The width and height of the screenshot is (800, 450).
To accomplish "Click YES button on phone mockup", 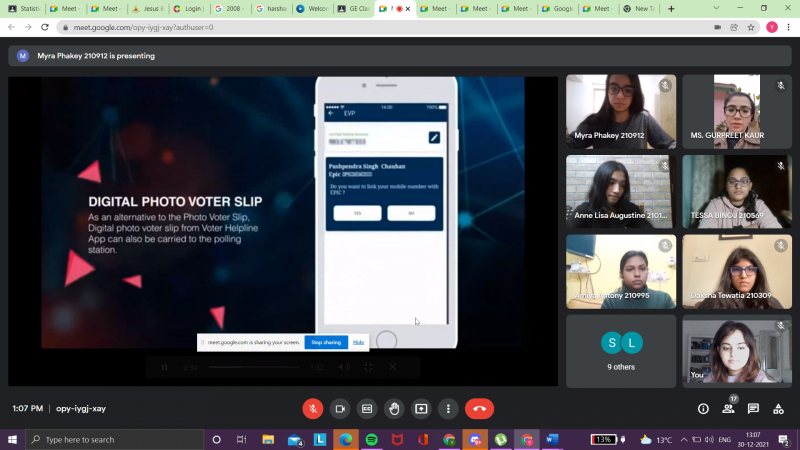I will (357, 213).
